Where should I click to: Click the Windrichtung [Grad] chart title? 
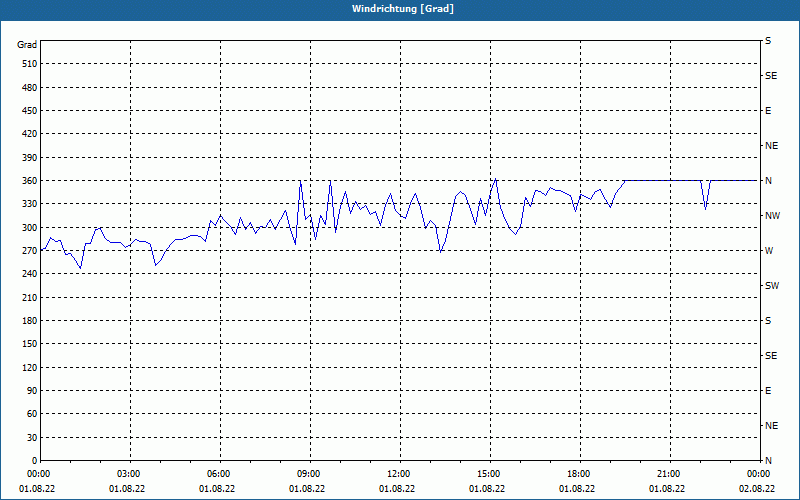click(403, 9)
